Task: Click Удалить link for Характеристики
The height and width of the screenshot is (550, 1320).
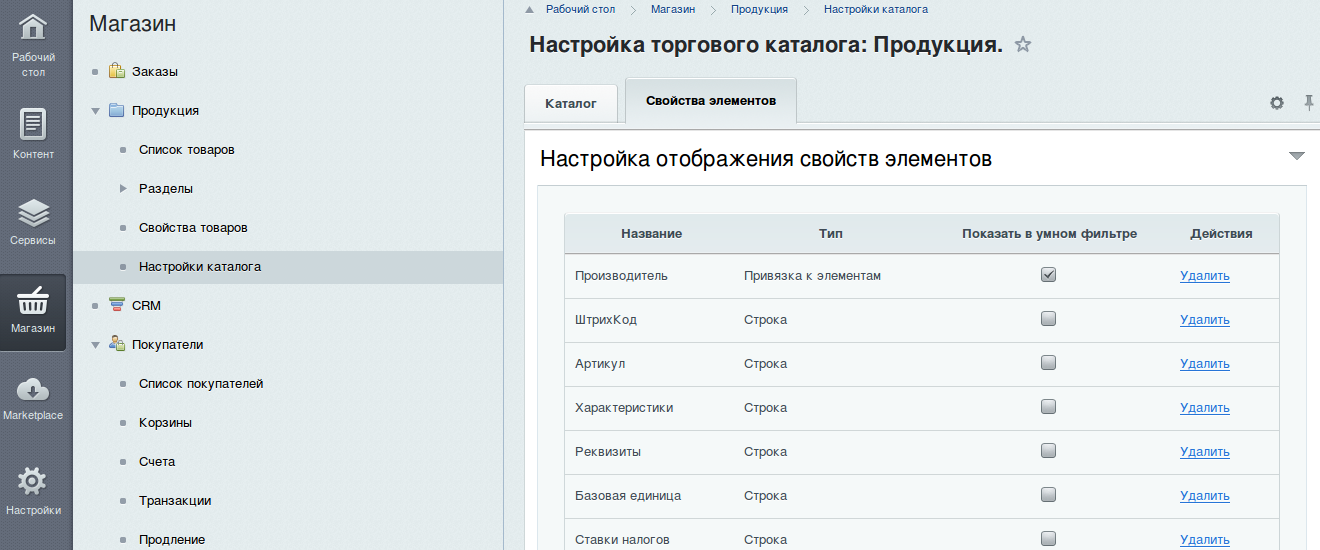Action: click(x=1204, y=408)
